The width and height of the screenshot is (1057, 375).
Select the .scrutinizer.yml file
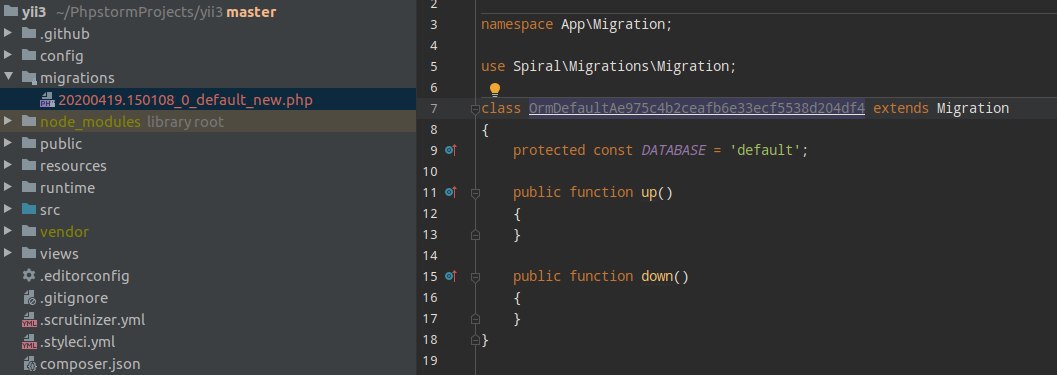click(92, 320)
